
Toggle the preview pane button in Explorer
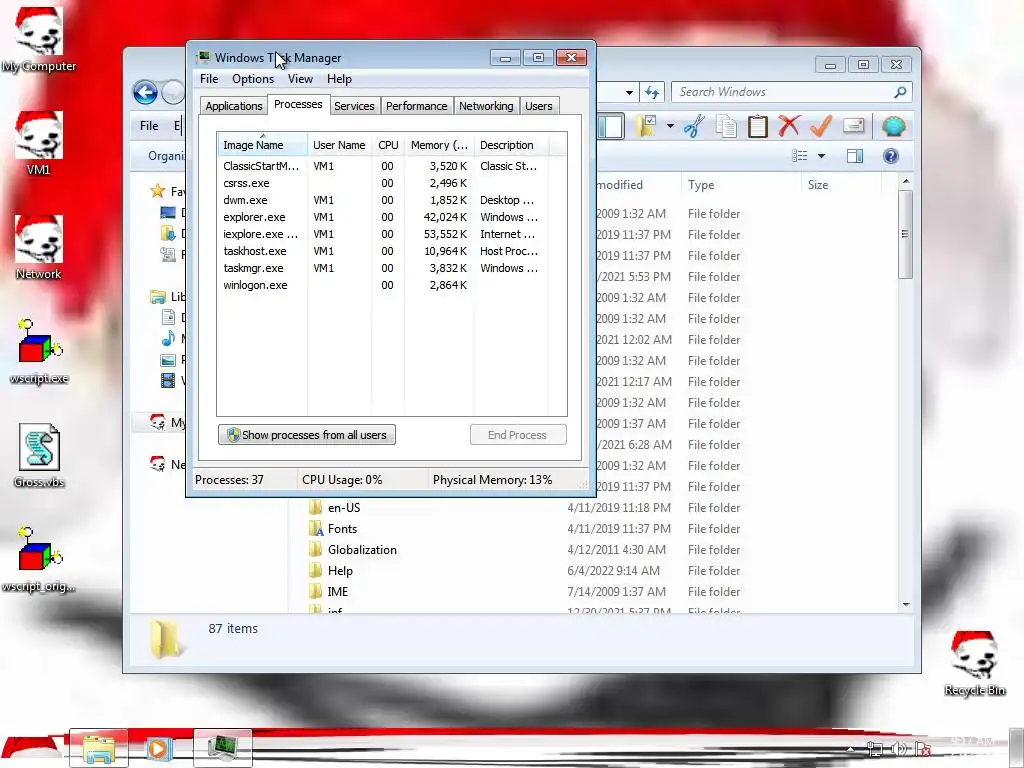[x=855, y=156]
